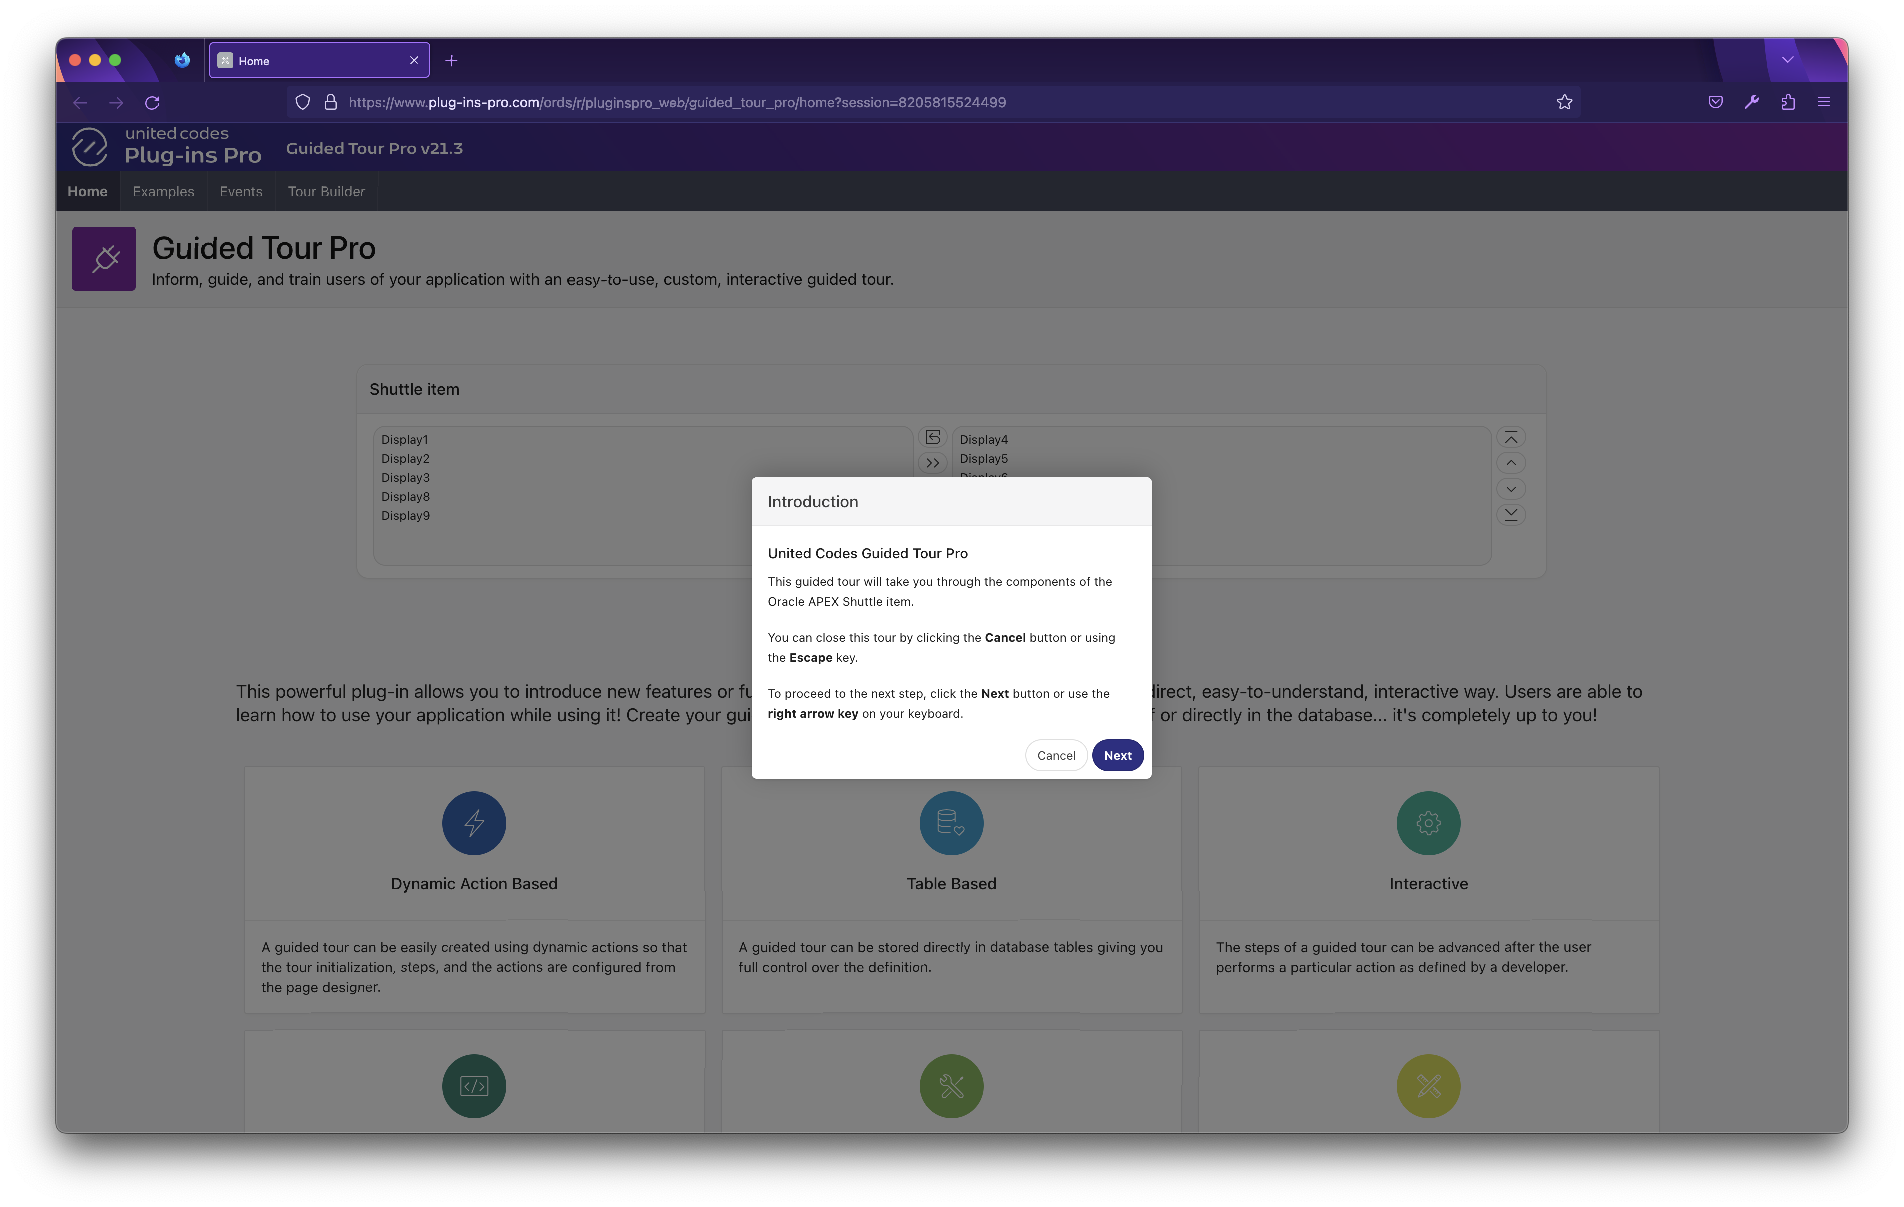Click the yellow crossed pencil-ruler icon

1428,1086
